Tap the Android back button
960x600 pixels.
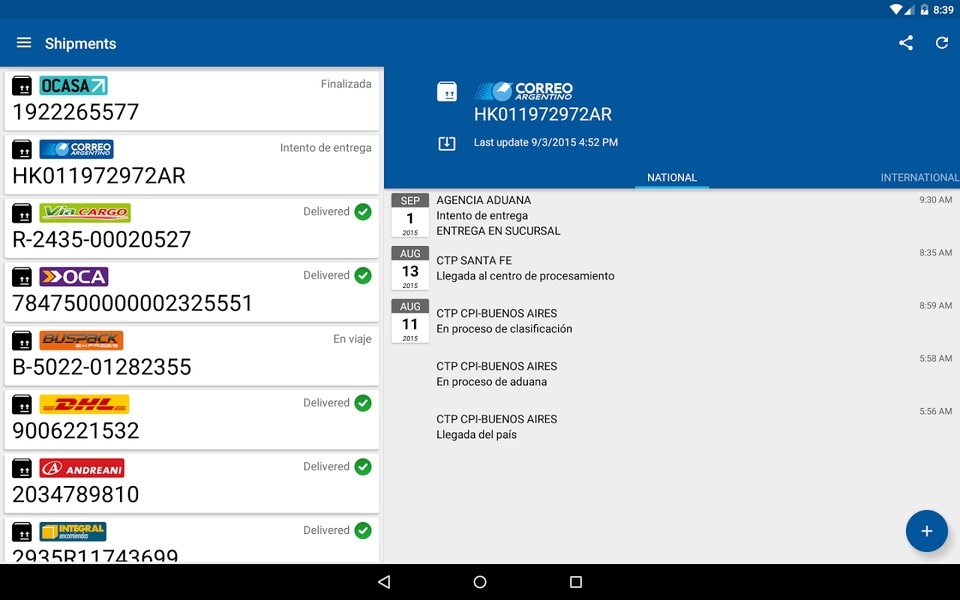click(x=384, y=582)
